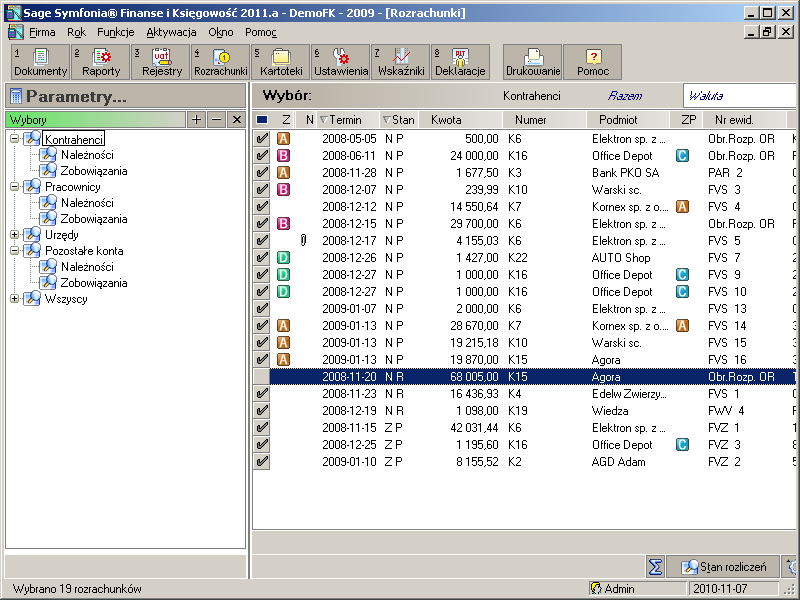Viewport: 800px width, 600px height.
Task: Click the sigma sum icon
Action: (656, 567)
